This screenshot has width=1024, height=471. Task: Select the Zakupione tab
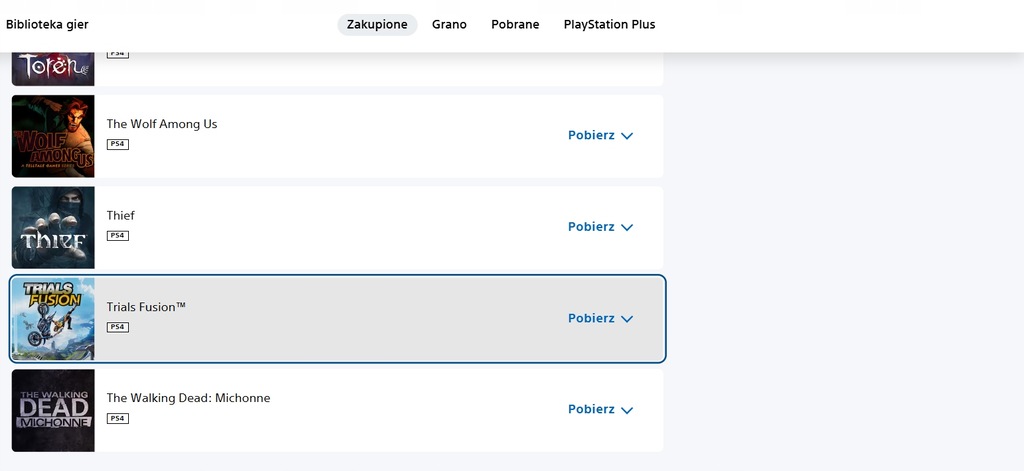[377, 25]
